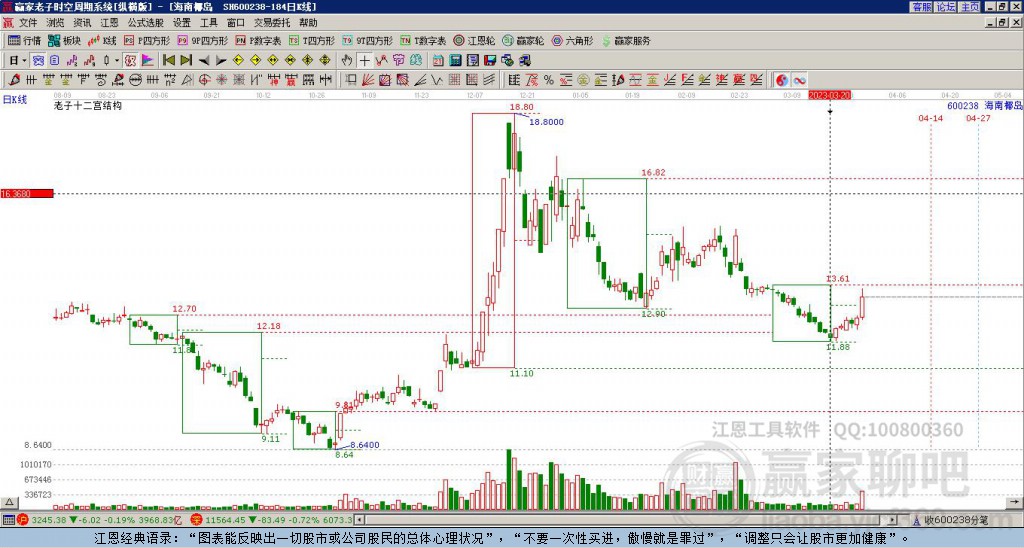Click the 600238 海南椰岛 stock label
Image resolution: width=1024 pixels, height=548 pixels.
[984, 105]
